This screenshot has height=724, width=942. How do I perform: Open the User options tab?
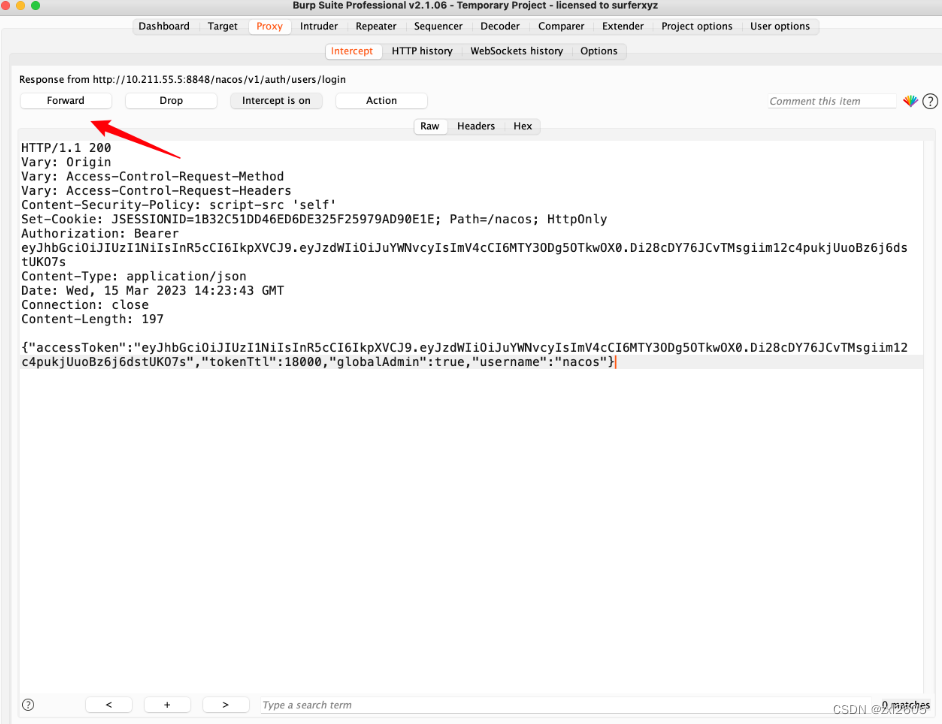(x=780, y=26)
